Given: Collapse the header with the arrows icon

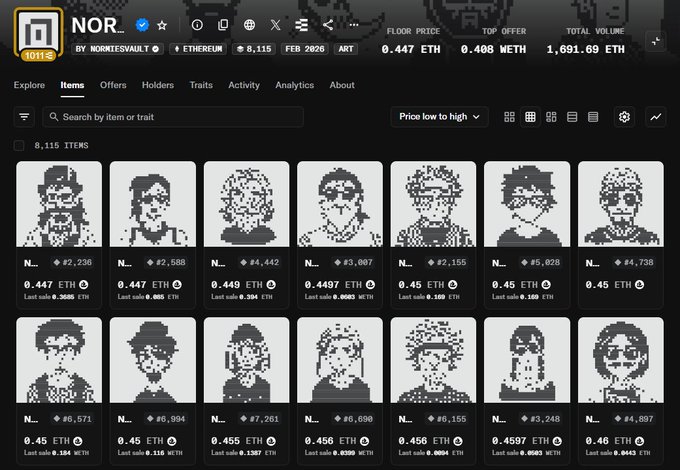Looking at the screenshot, I should pyautogui.click(x=656, y=42).
